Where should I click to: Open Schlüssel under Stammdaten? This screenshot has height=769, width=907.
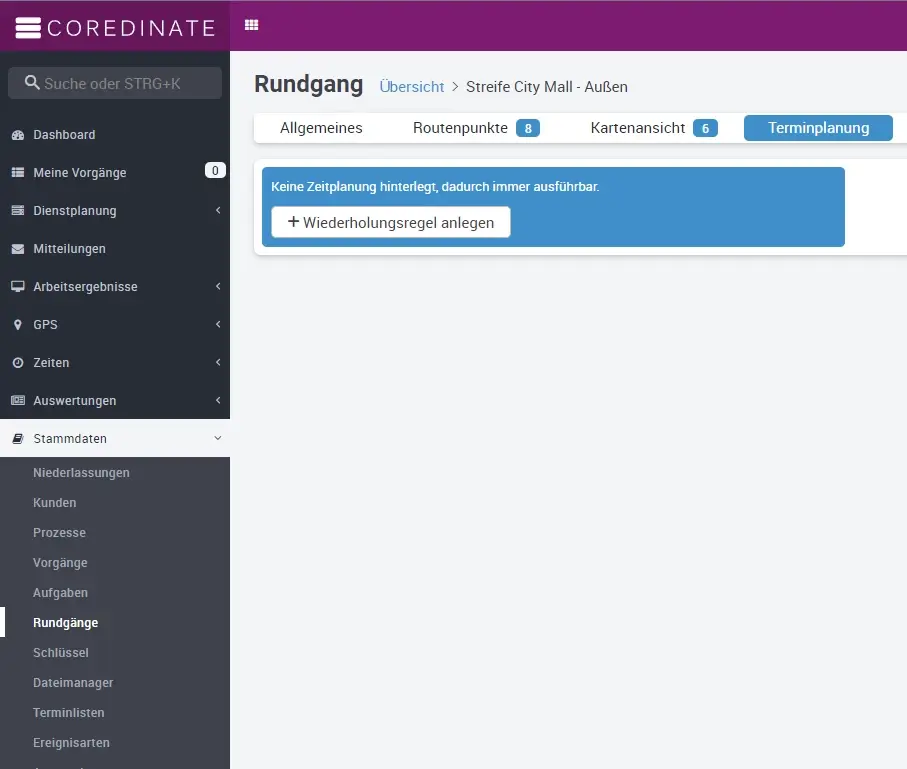click(61, 653)
